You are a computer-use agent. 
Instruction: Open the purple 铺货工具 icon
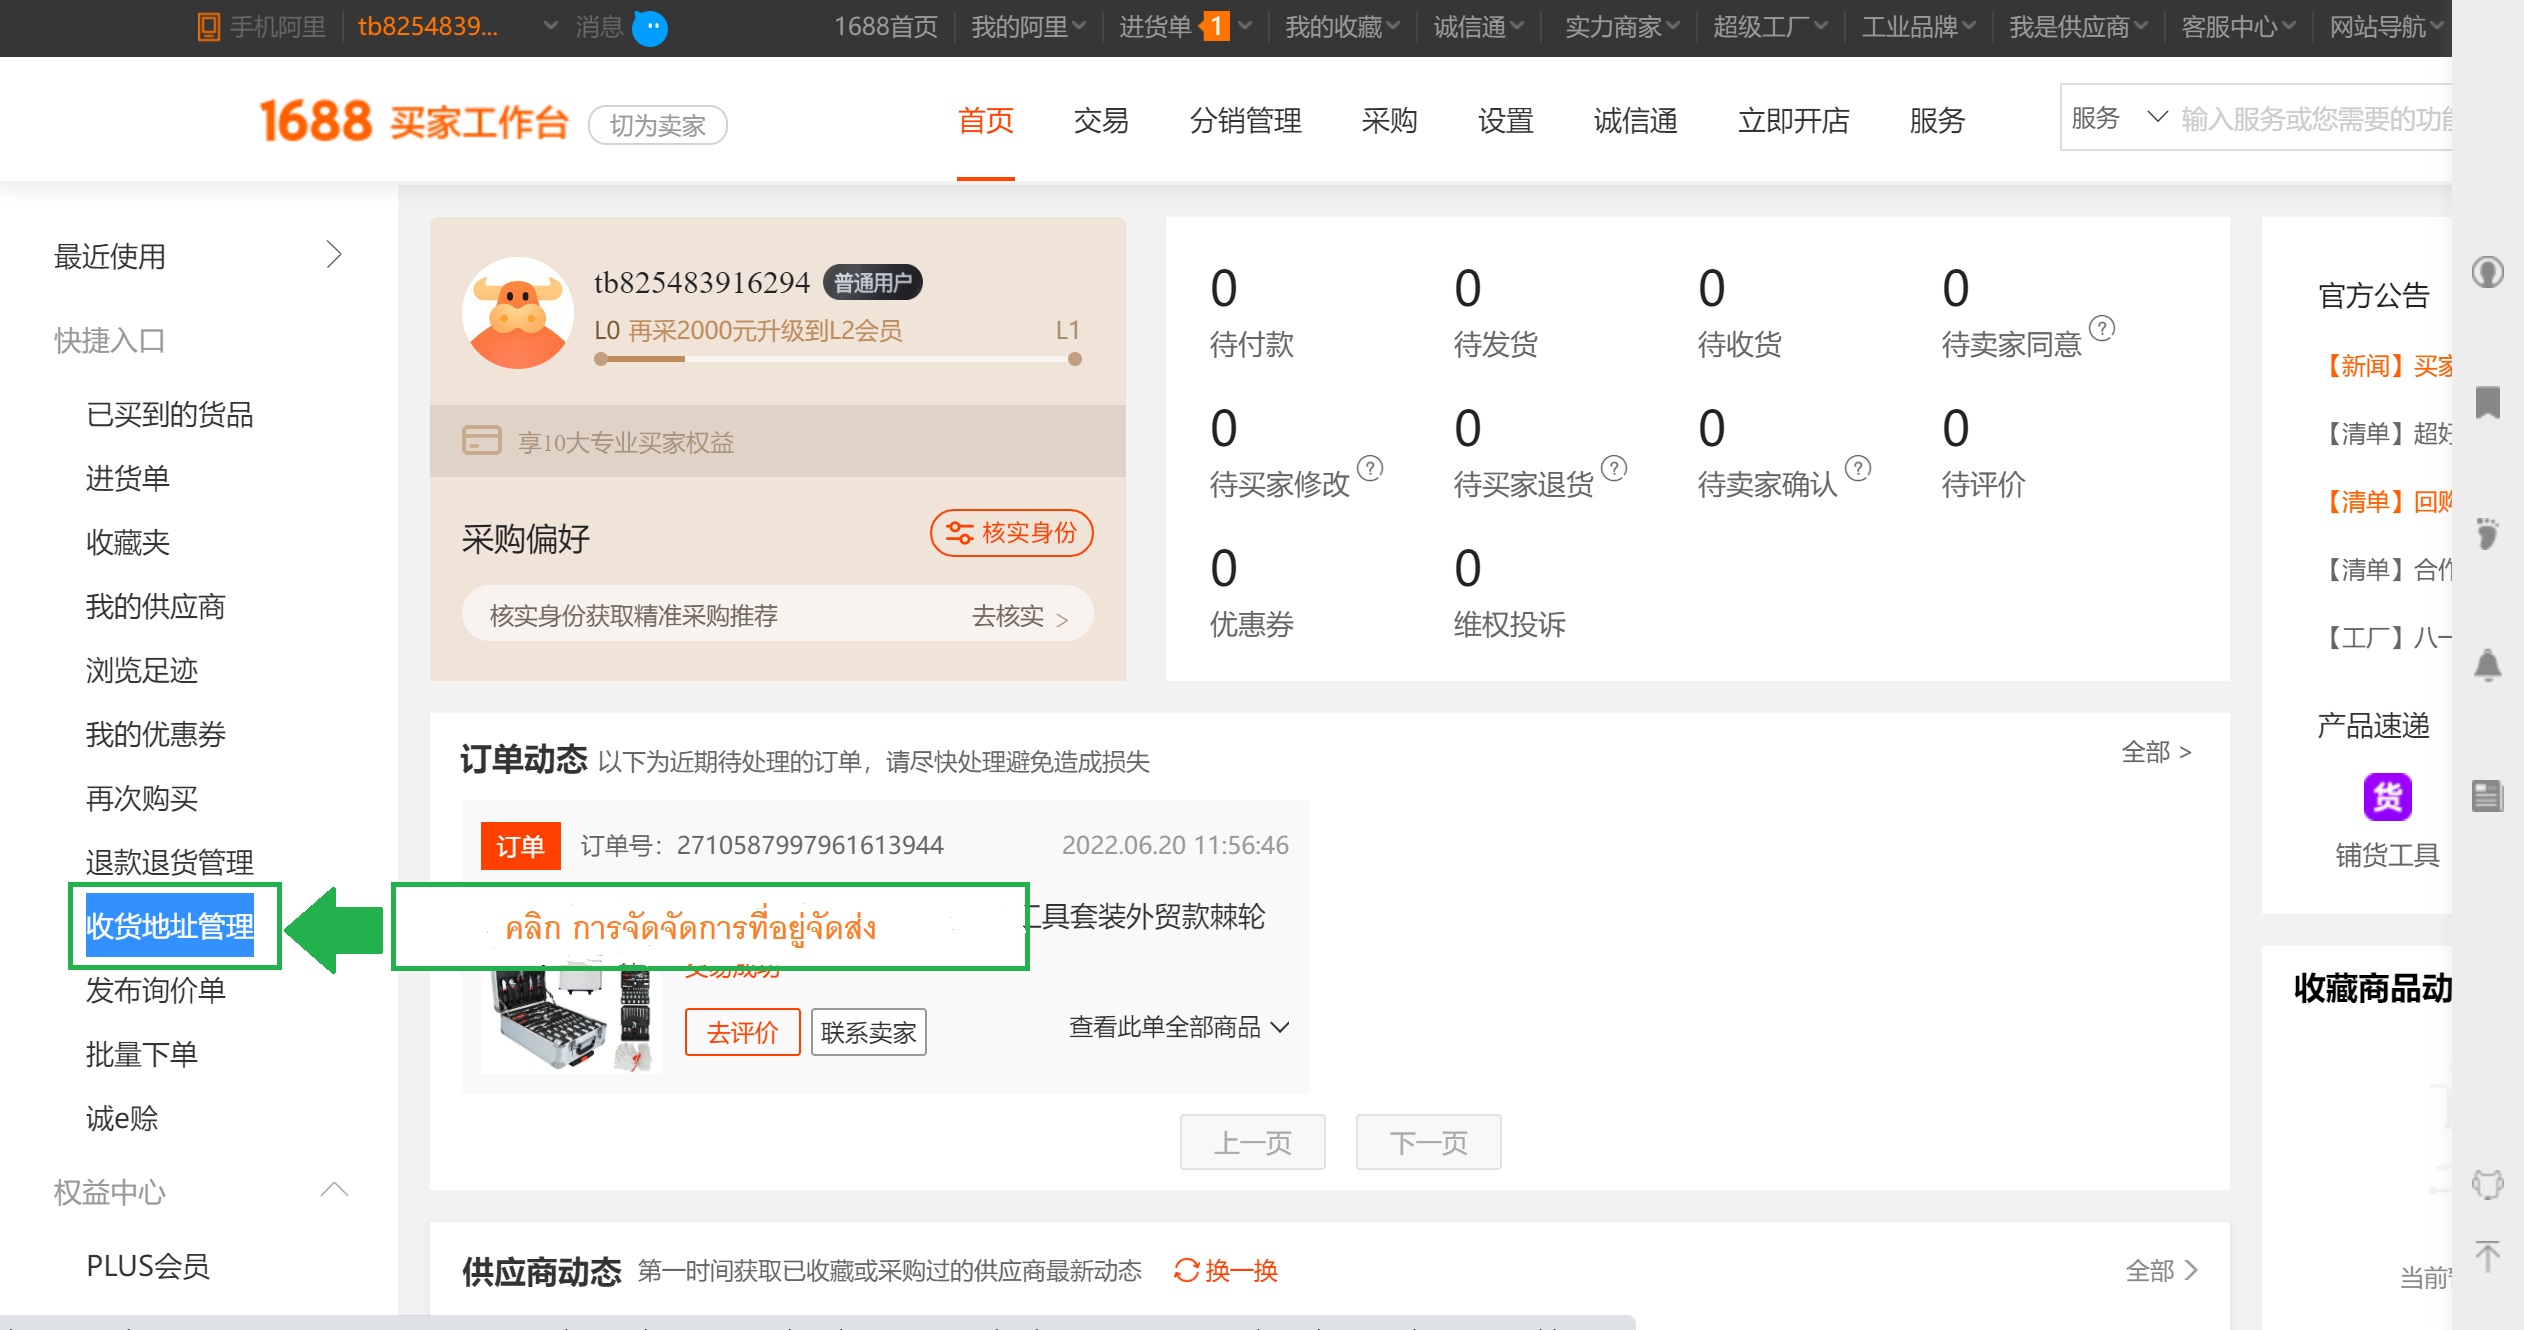pos(2387,797)
